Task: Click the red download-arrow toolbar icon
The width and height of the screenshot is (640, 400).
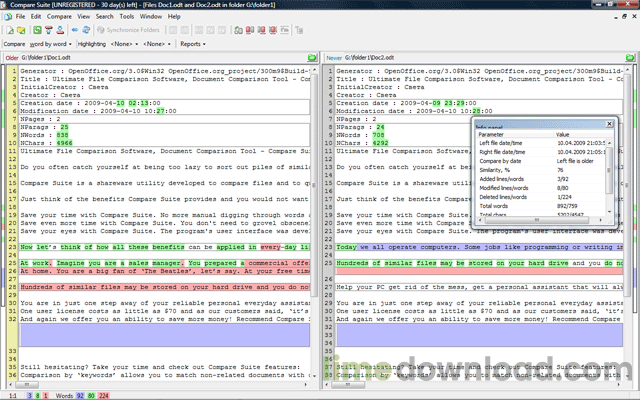Action: pyautogui.click(x=60, y=30)
